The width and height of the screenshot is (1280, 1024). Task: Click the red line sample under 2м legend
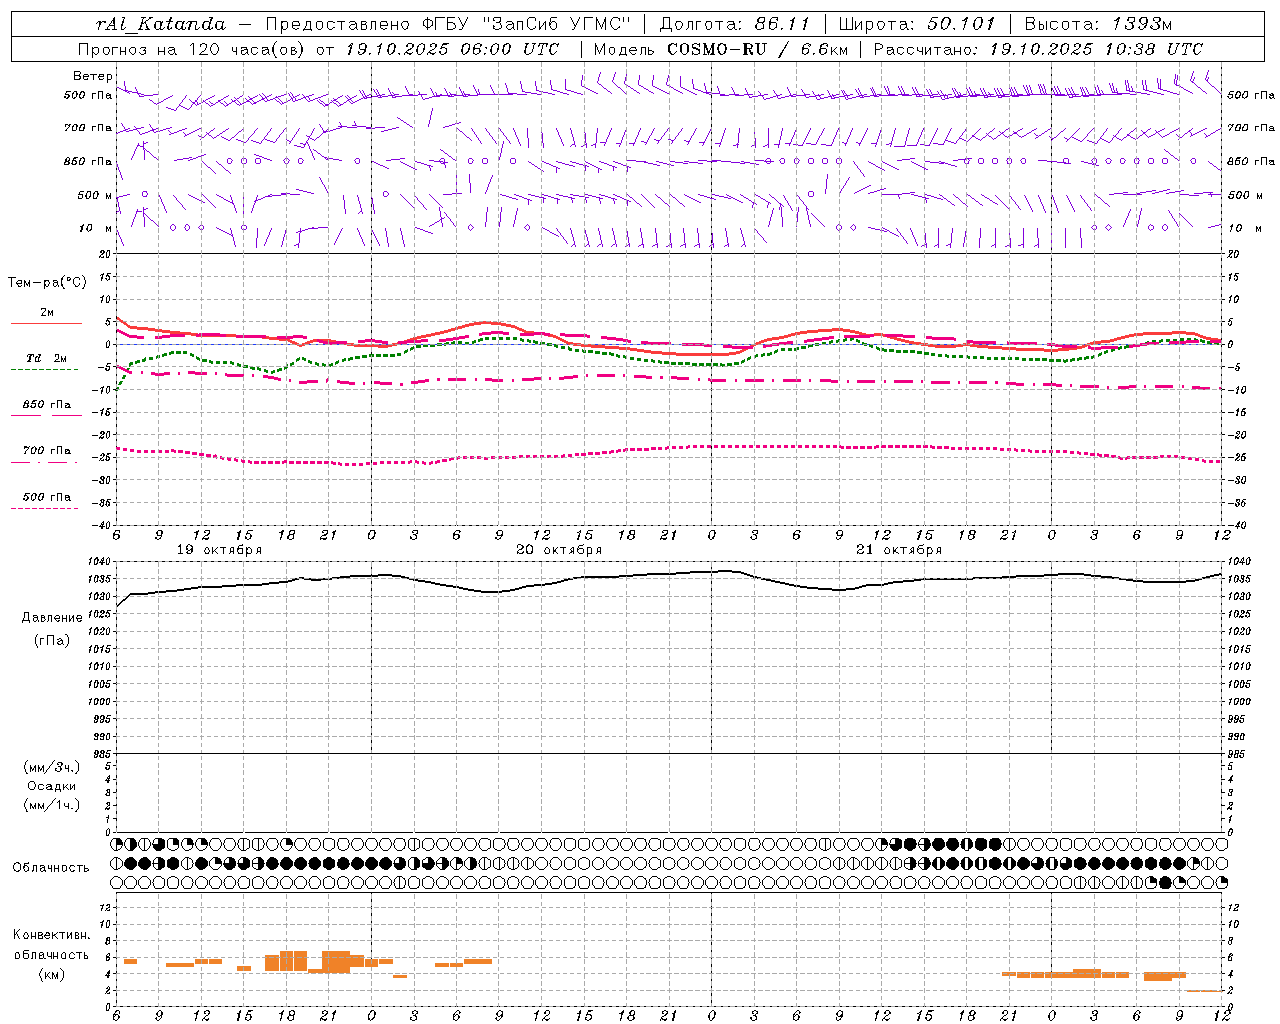tap(46, 323)
